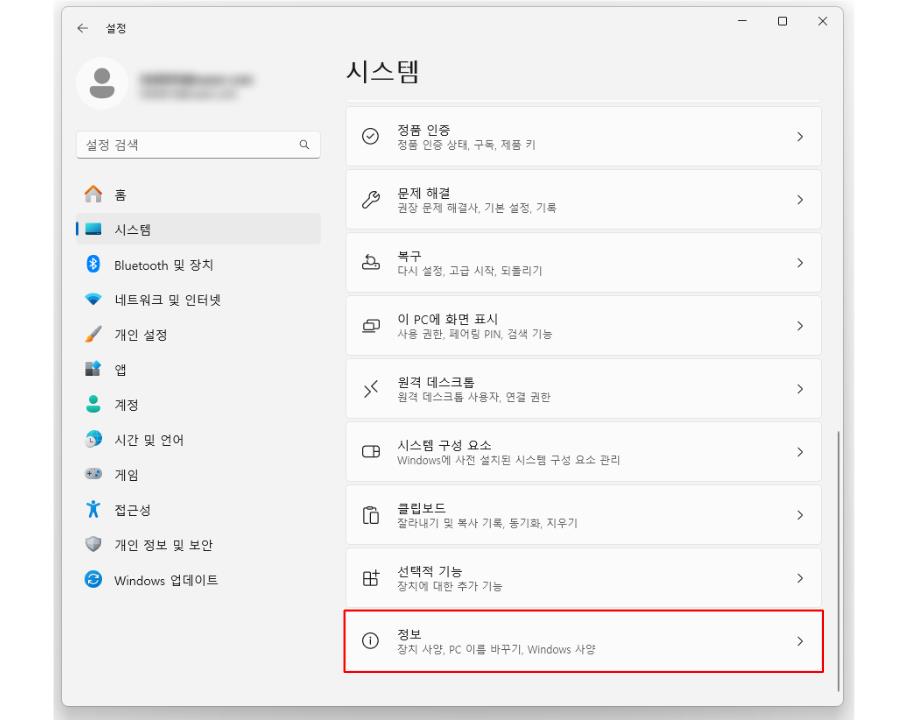Click the 시스템 구성 요소 icon
This screenshot has height=720, width=907.
click(370, 452)
